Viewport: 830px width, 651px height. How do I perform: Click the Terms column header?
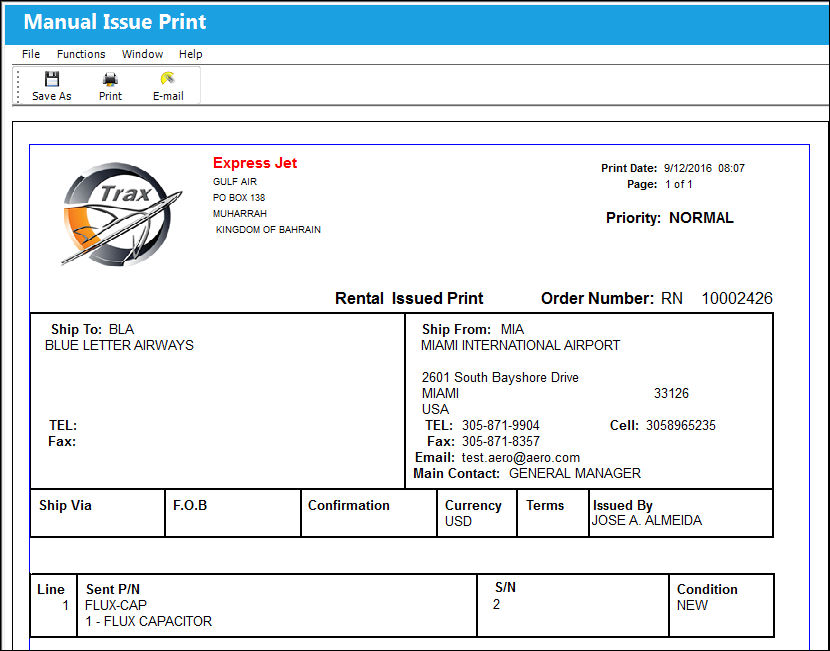tap(545, 505)
